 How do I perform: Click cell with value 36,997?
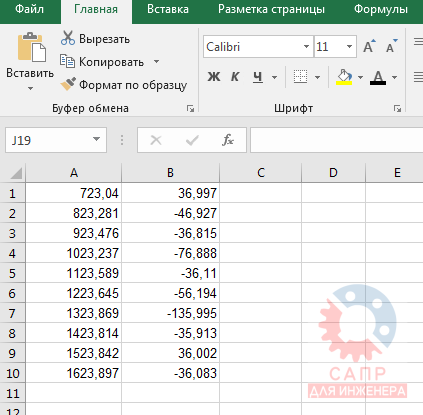click(x=170, y=193)
